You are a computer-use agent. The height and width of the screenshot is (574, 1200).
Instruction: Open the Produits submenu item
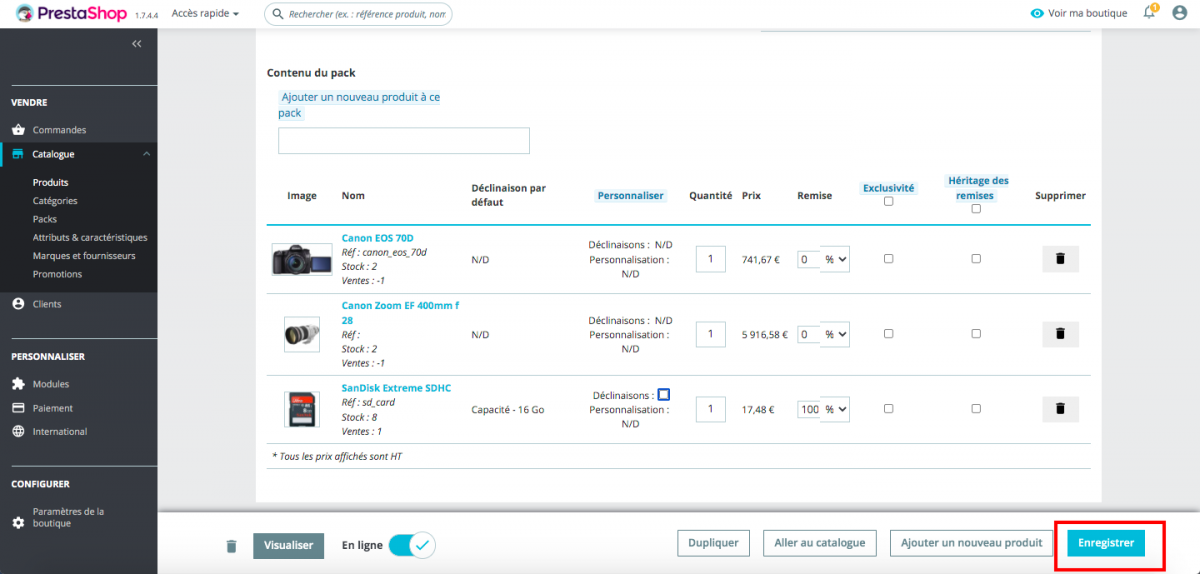click(x=50, y=183)
